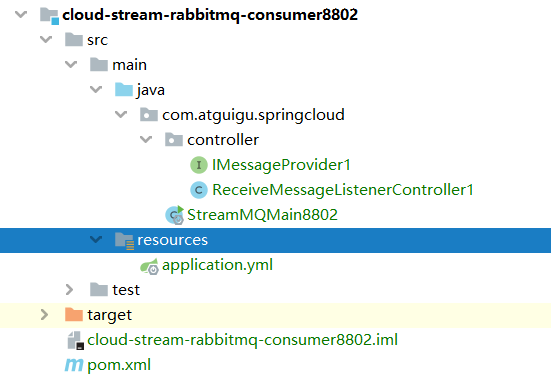Click the application.yml Spring config icon
Screen dimensions: 551x380
pyautogui.click(x=149, y=266)
